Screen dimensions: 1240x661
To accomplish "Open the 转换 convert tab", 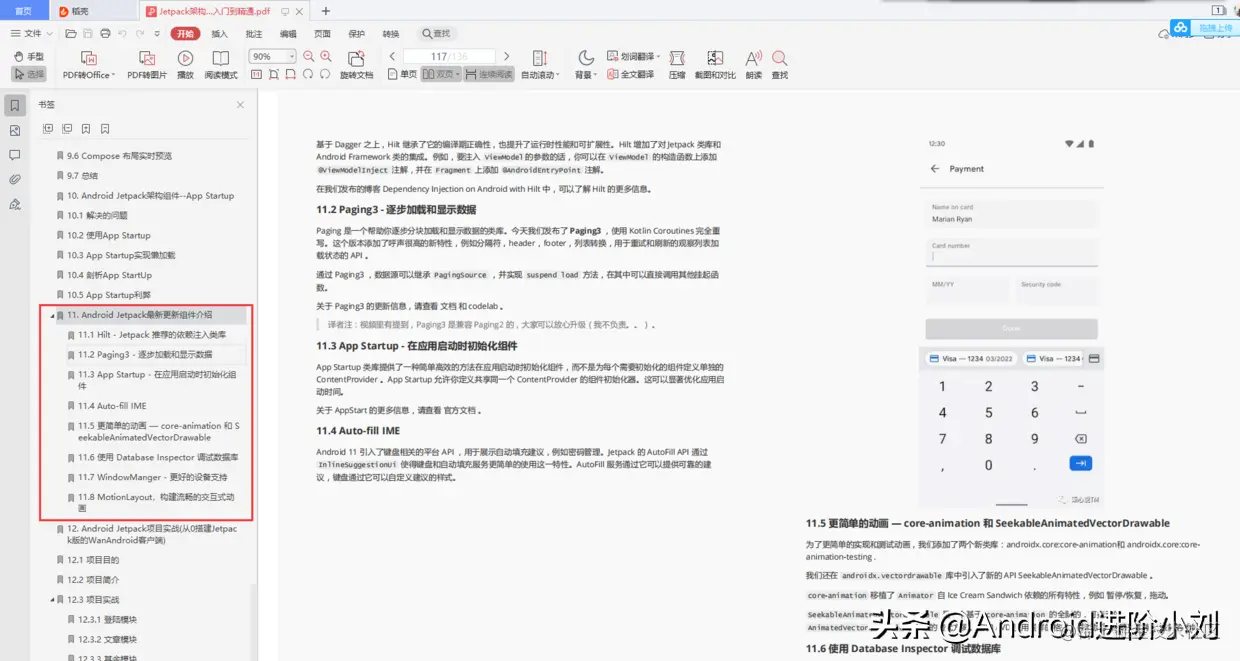I will click(391, 33).
